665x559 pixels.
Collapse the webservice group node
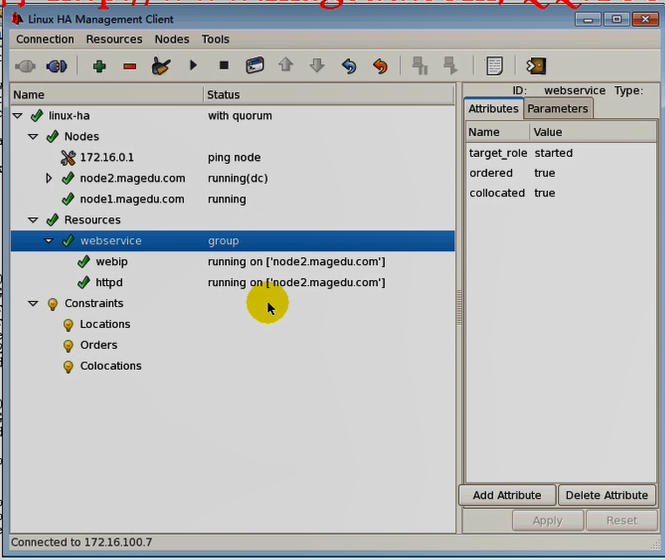tap(49, 240)
